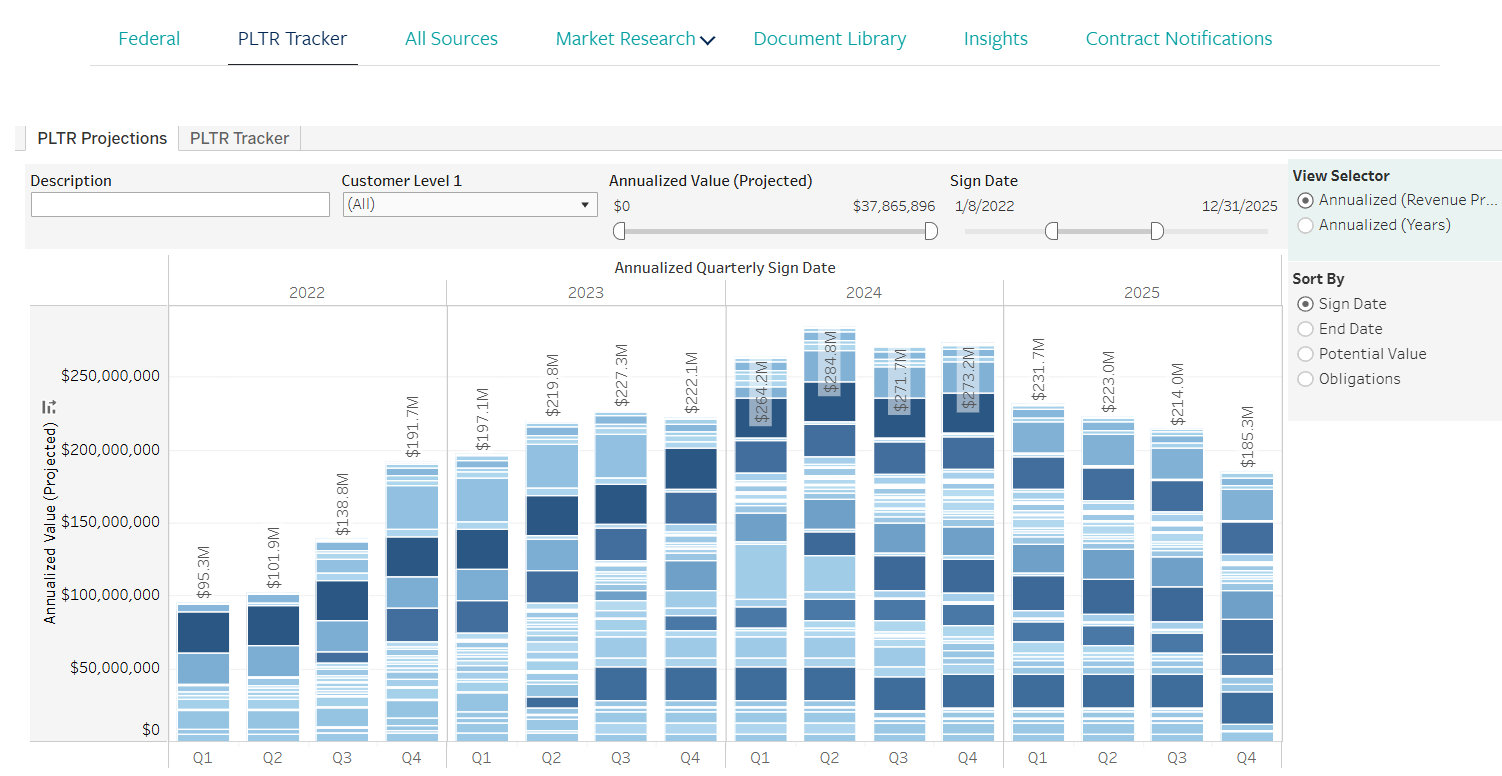Screen dimensions: 1502x776
Task: Select Annualized (Revenue Pr... view option
Action: 1396,200
